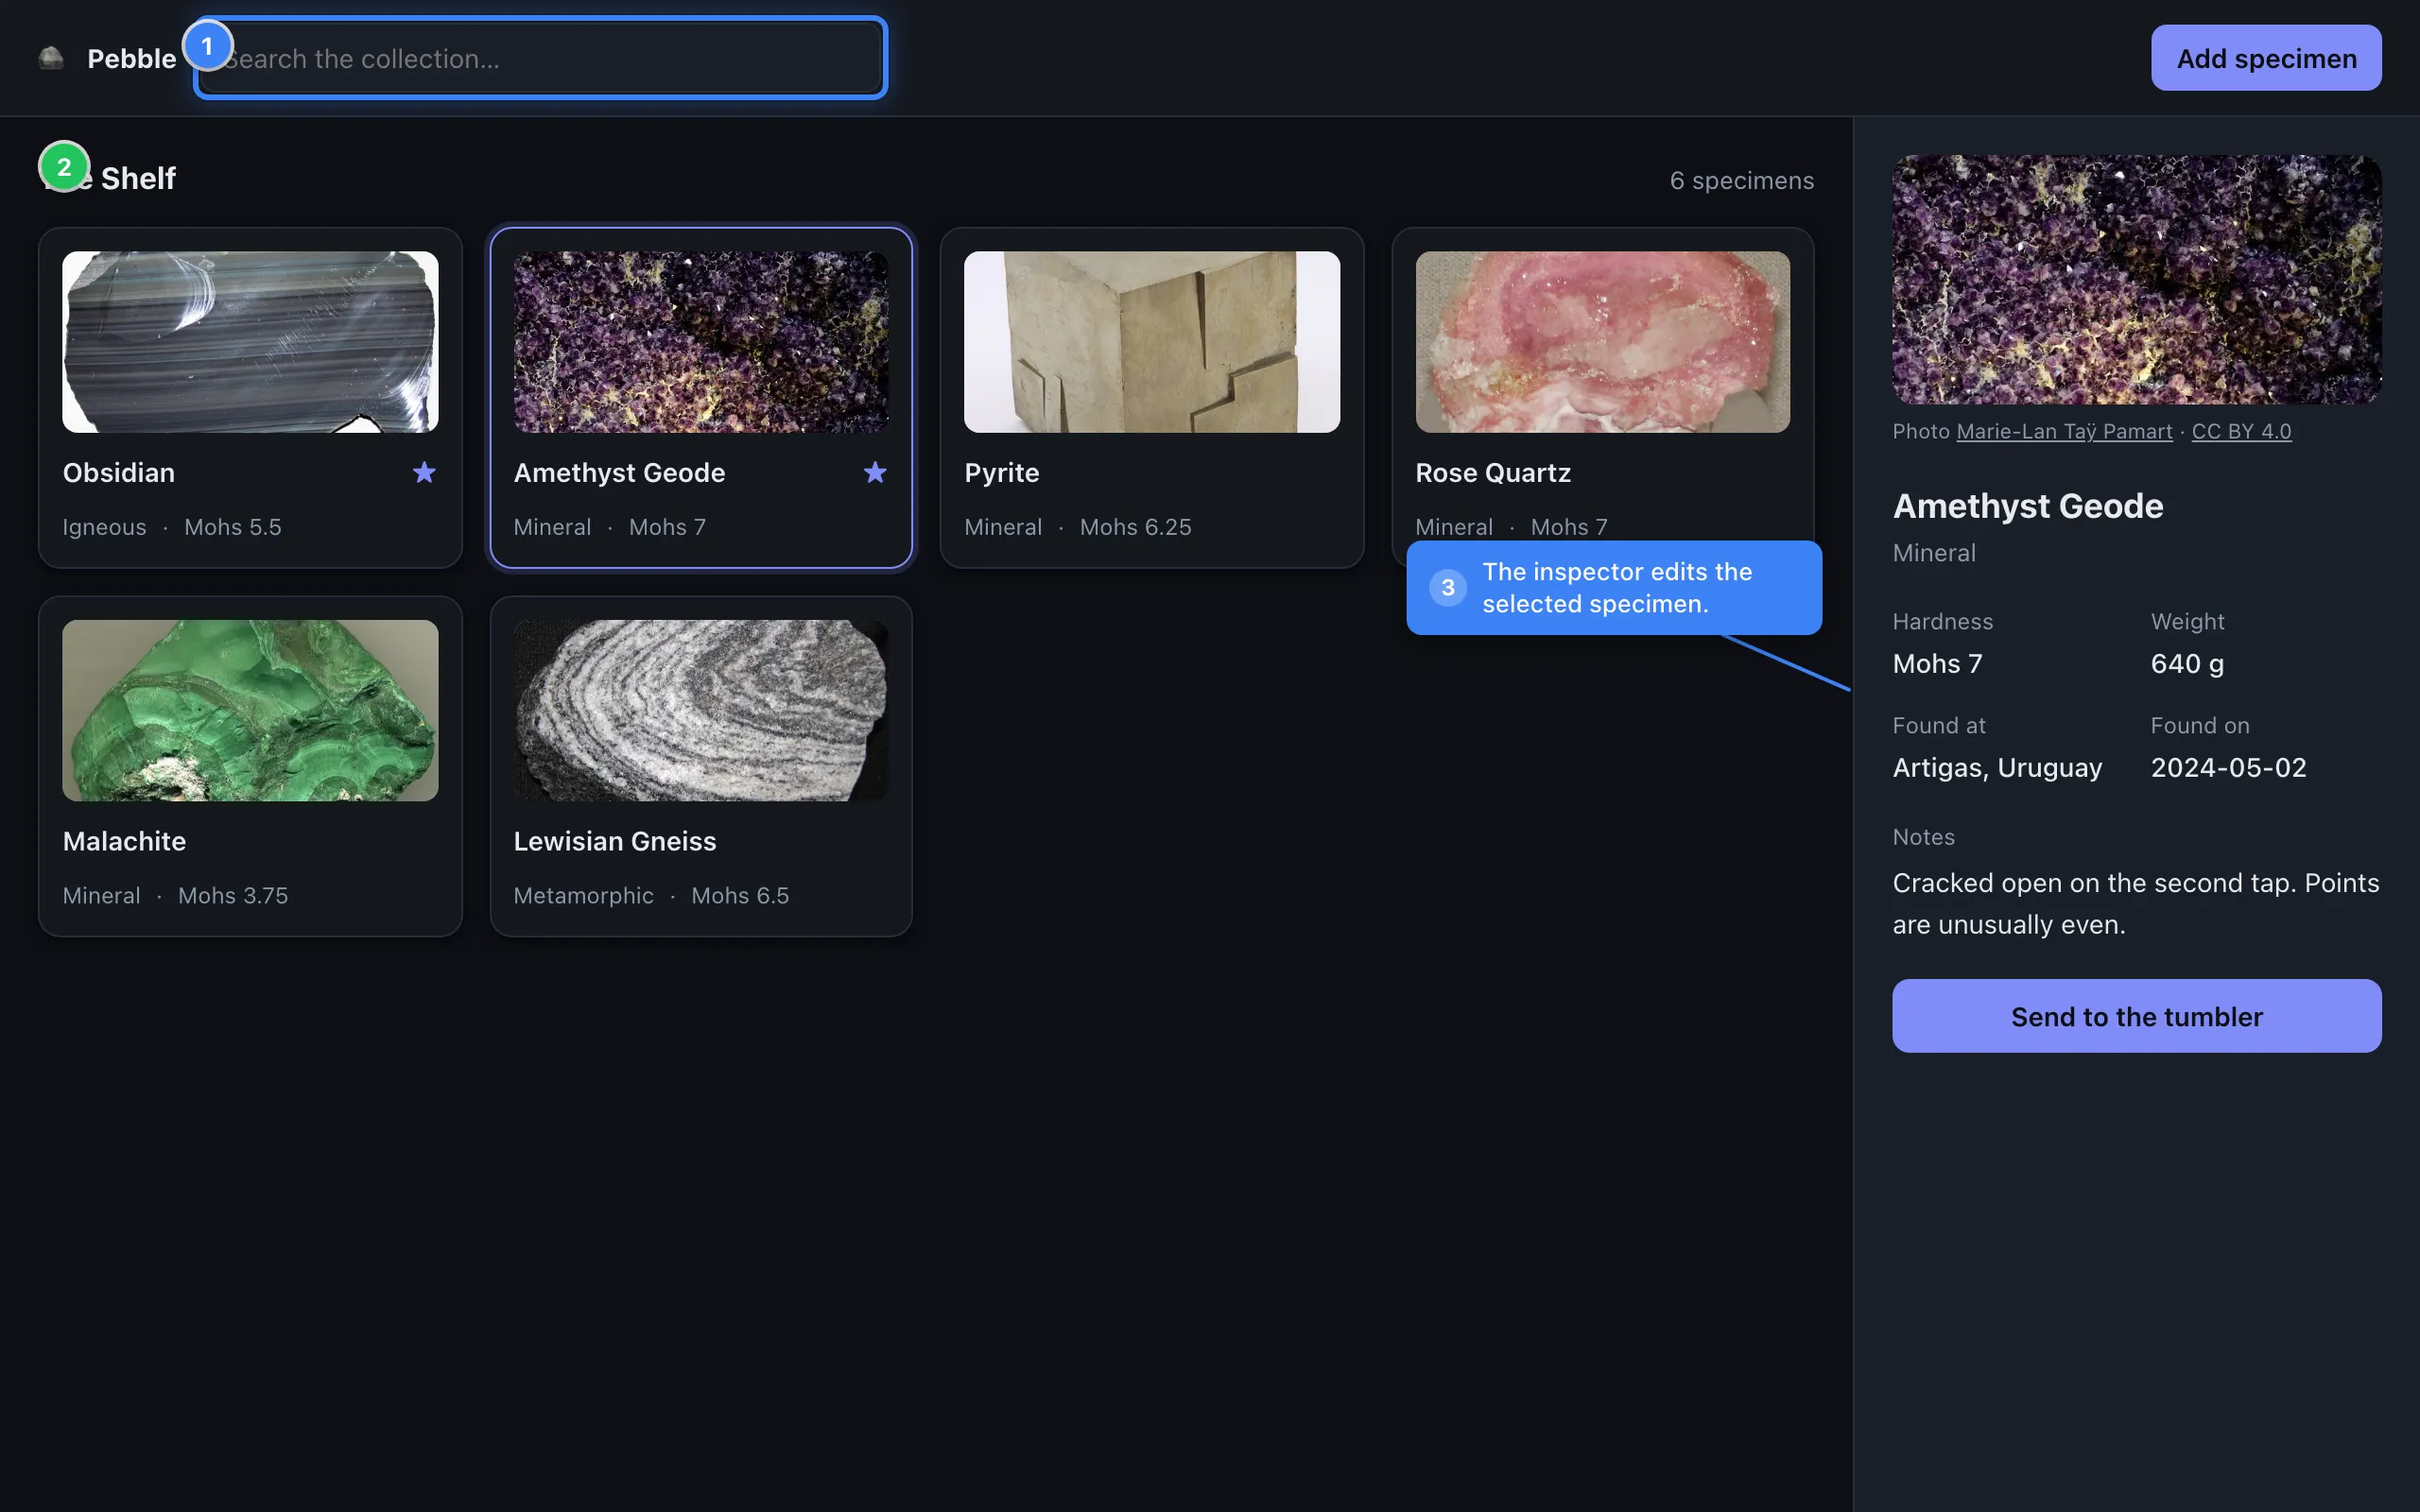Click Igneous · Mohs 5.5 on Obsidian card
The height and width of the screenshot is (1512, 2420).
click(x=172, y=527)
